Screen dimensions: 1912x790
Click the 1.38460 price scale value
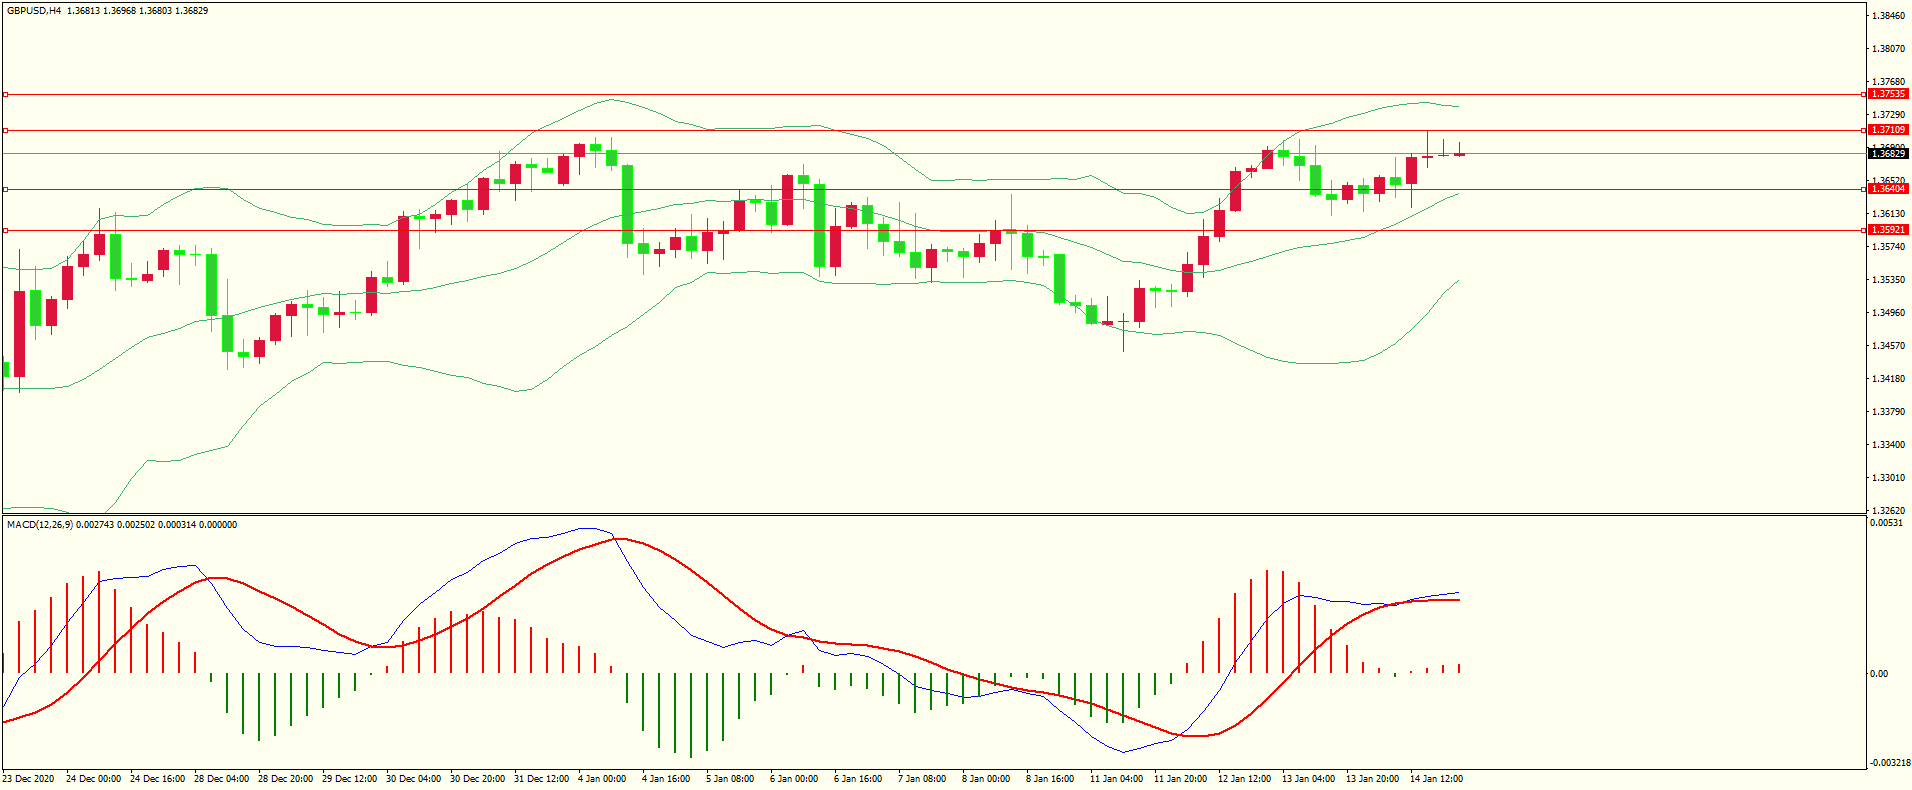1888,16
